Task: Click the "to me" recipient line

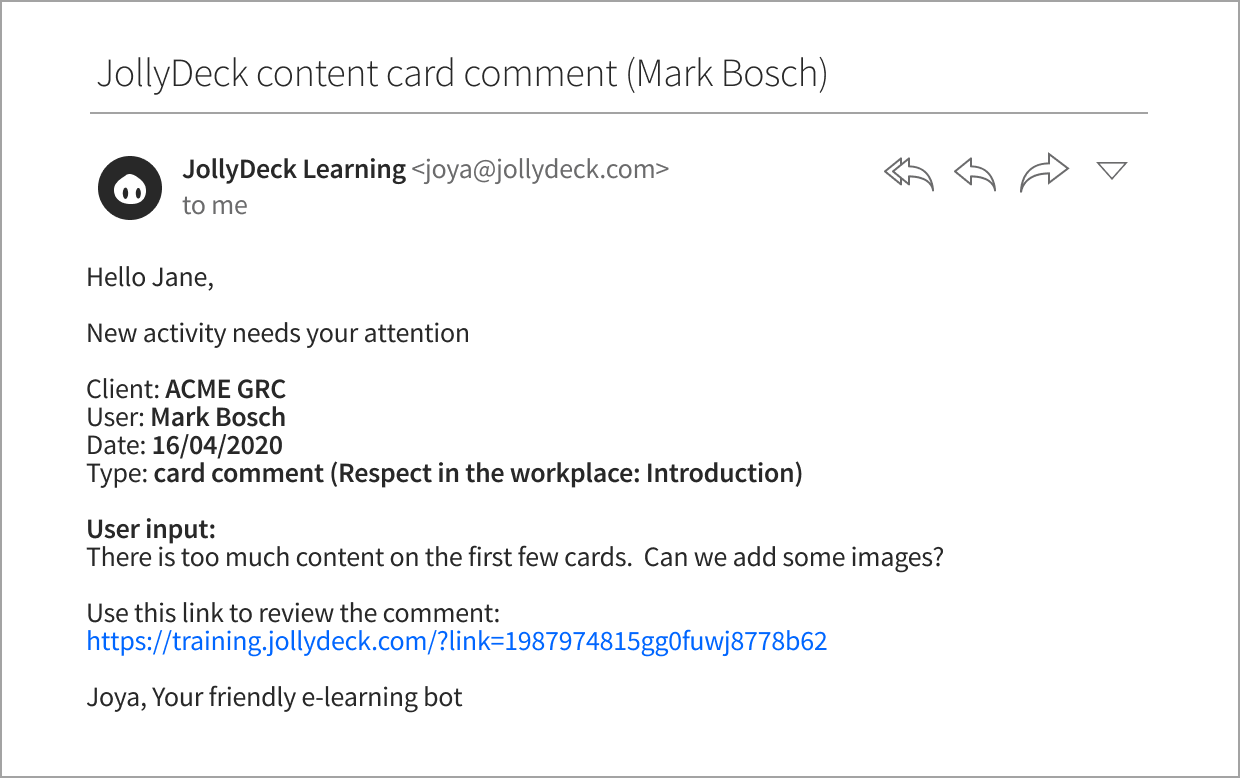Action: [215, 205]
